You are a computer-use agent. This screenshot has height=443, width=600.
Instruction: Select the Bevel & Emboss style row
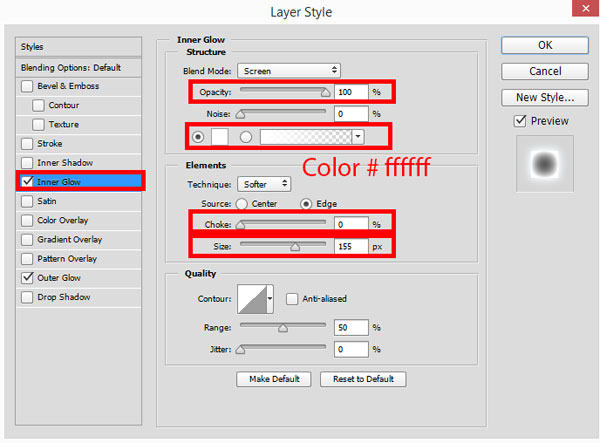(x=78, y=86)
